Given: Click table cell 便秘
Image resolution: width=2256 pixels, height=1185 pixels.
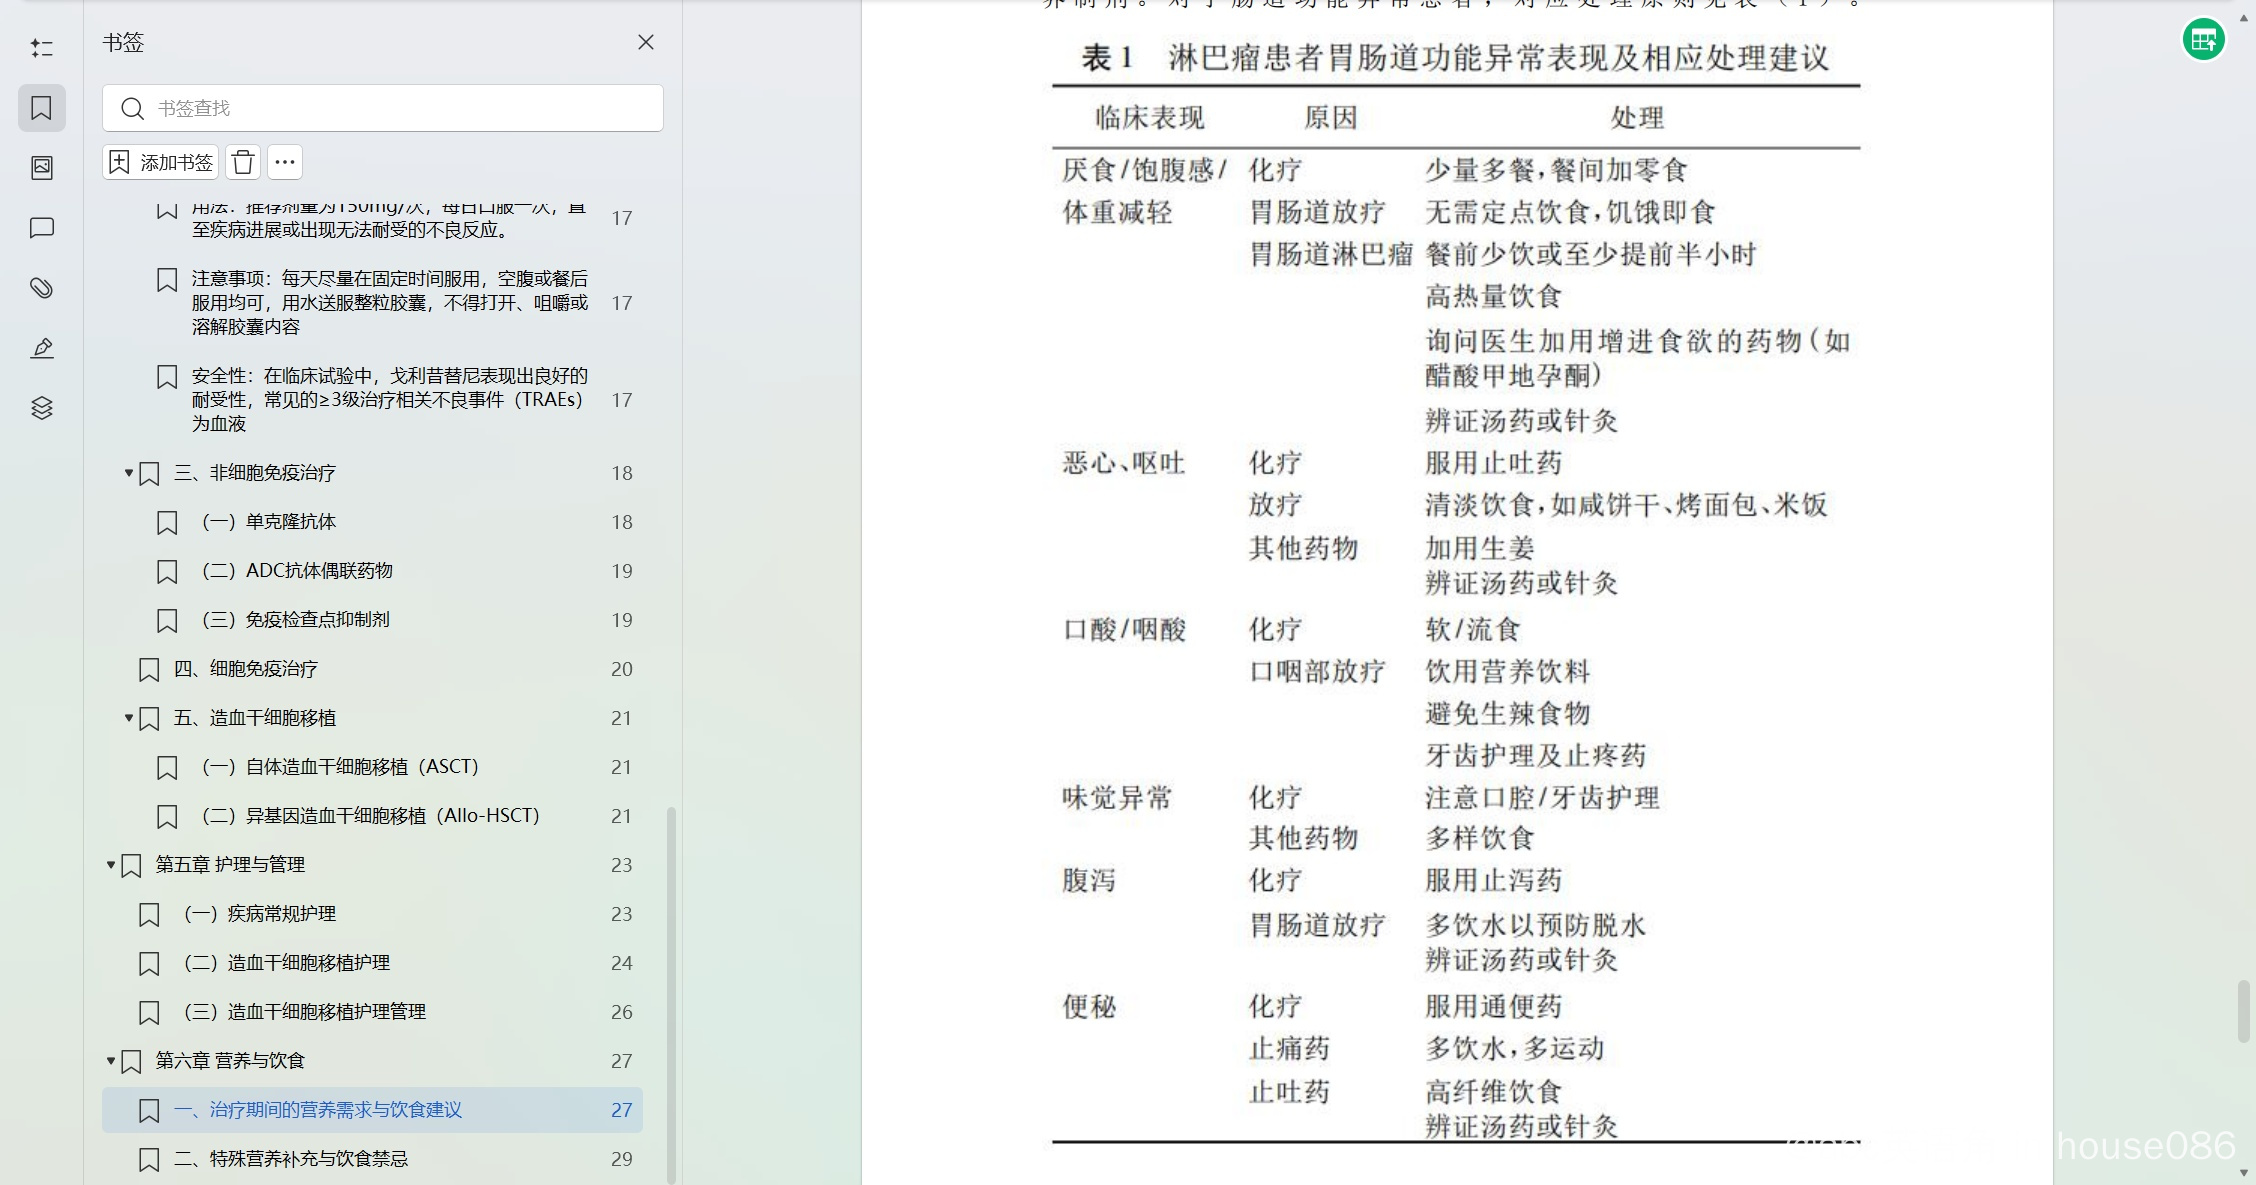Looking at the screenshot, I should coord(1089,1006).
